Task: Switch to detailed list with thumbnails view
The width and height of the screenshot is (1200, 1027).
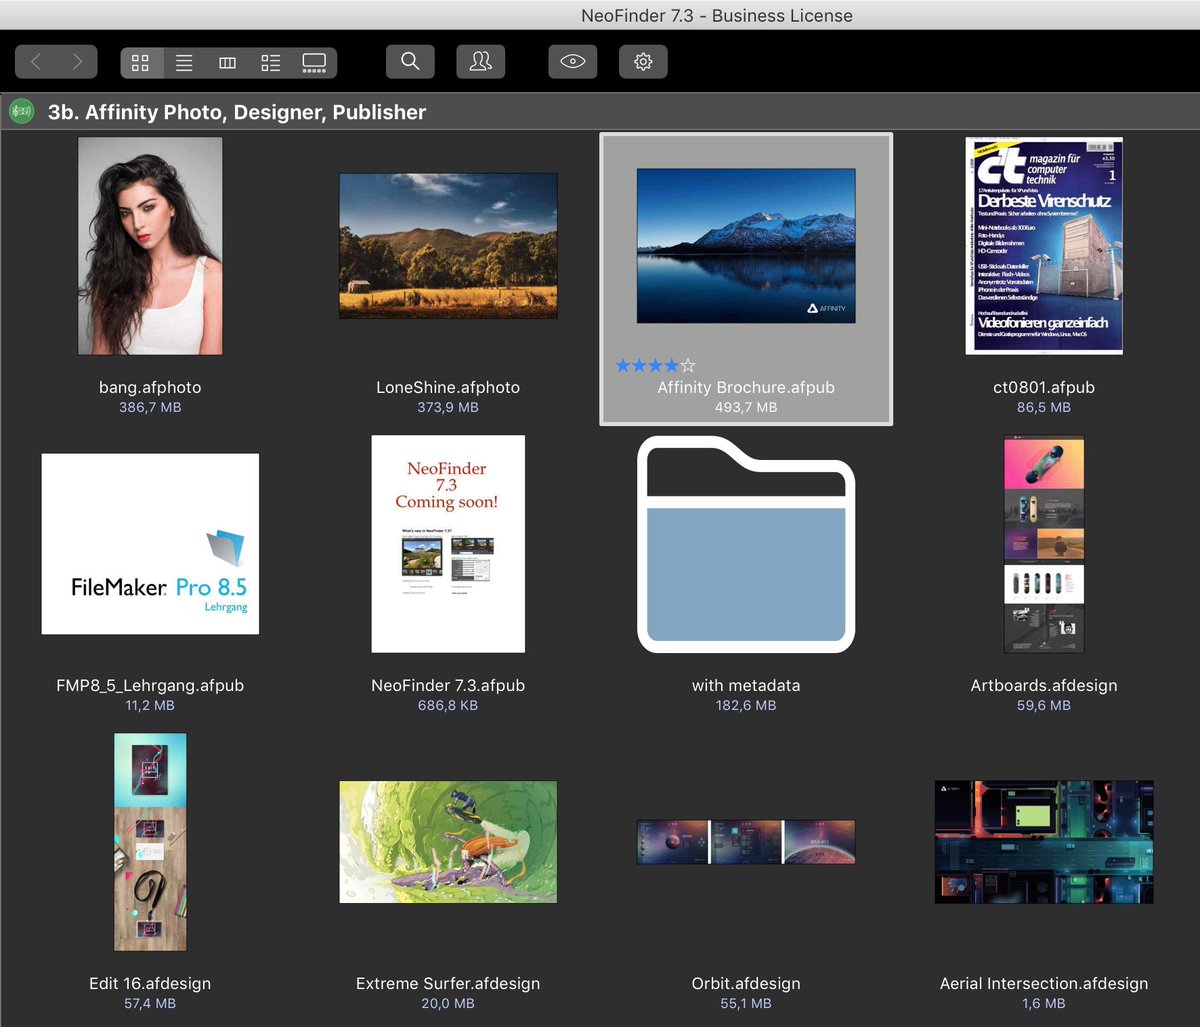Action: coord(271,63)
